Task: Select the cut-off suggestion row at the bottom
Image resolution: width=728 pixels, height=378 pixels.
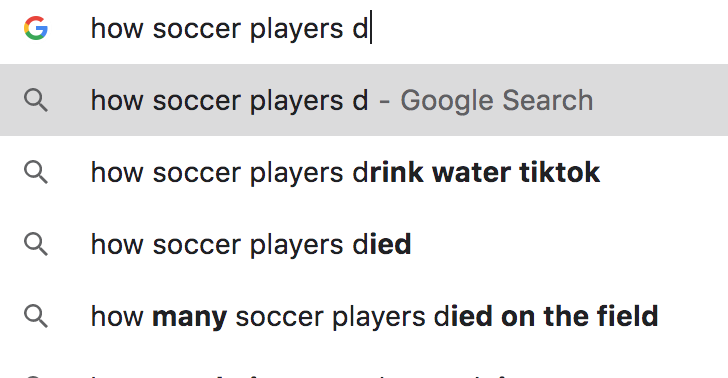Action: coord(364,373)
